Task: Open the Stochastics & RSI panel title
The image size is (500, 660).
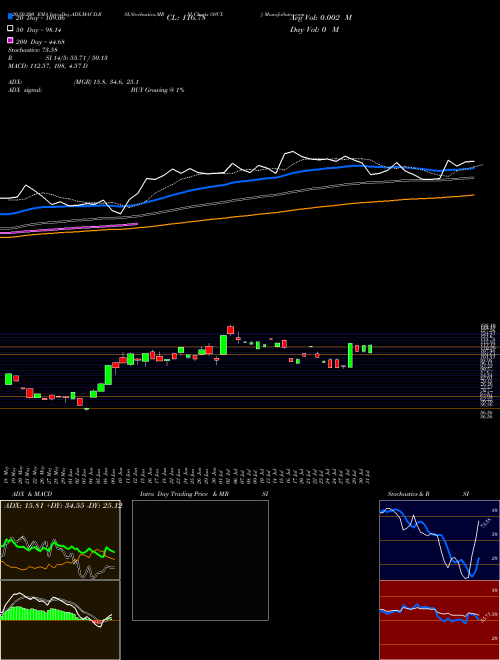Action: point(428,494)
